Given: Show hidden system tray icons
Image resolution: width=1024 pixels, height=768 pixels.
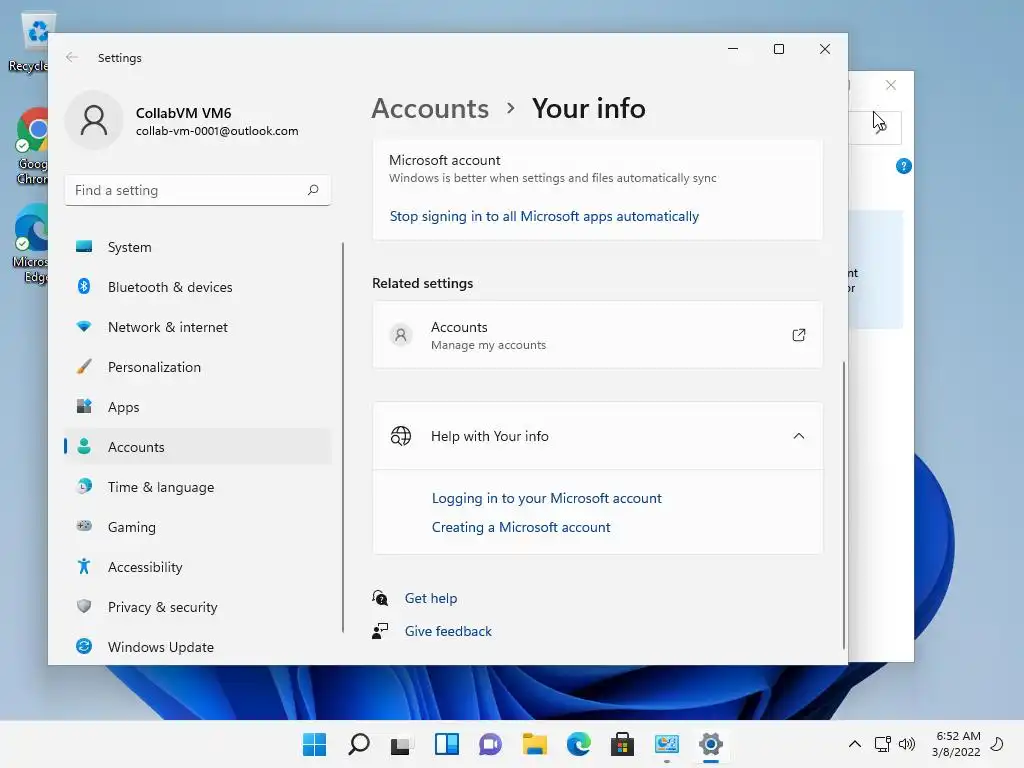Looking at the screenshot, I should [x=854, y=744].
